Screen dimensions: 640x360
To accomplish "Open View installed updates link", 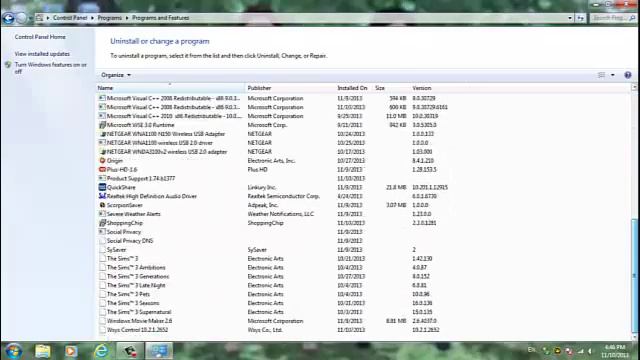I will [42, 54].
